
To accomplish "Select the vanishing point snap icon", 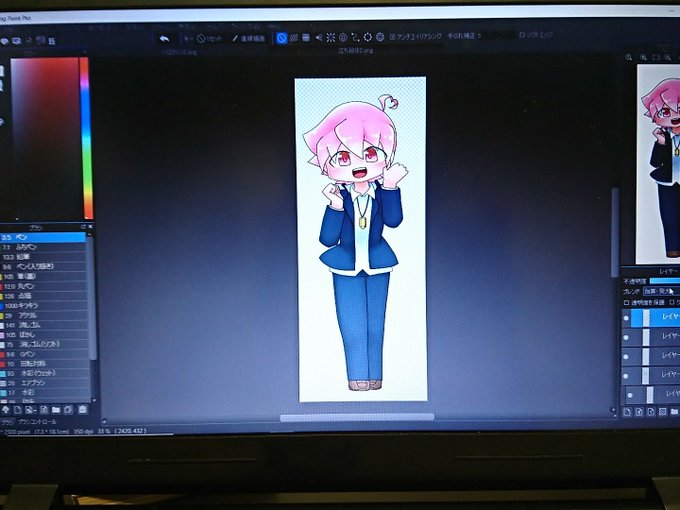I will tap(319, 38).
